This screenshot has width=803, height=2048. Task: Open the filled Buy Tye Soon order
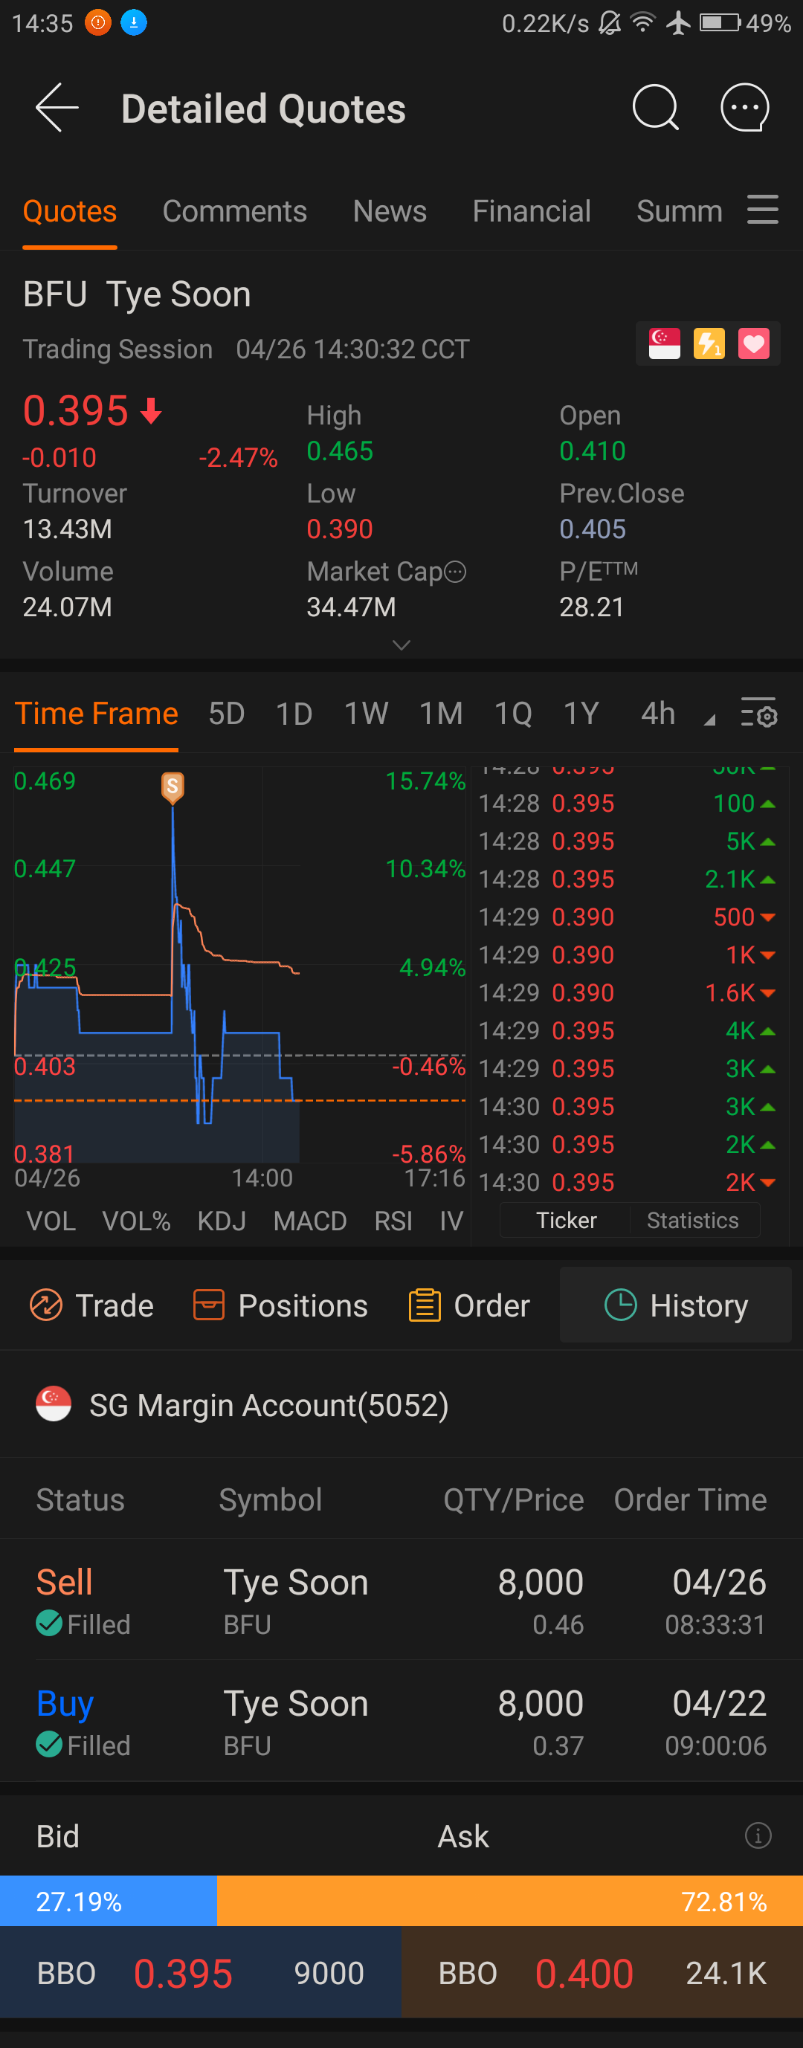pyautogui.click(x=401, y=1721)
